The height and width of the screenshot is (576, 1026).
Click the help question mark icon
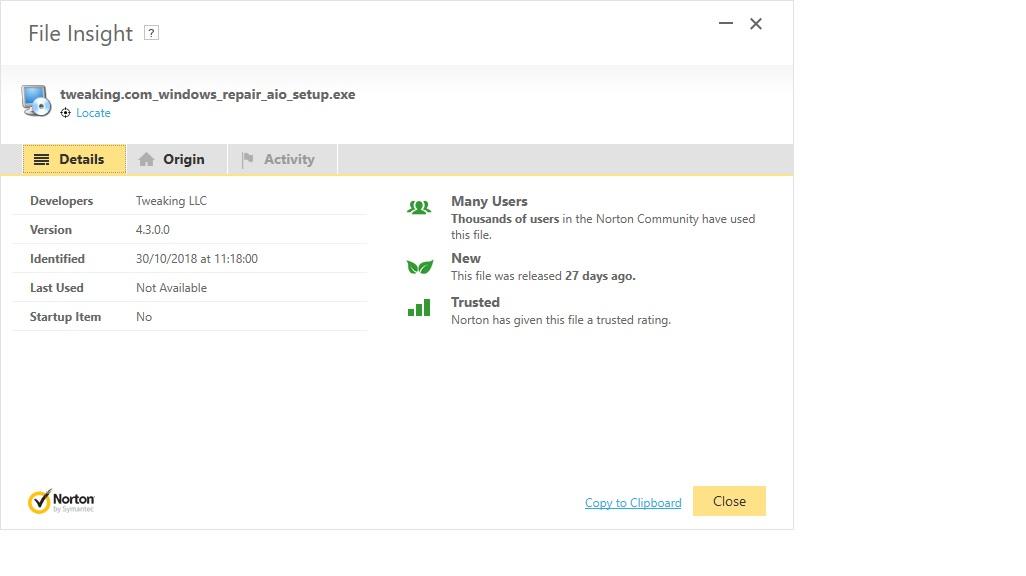151,33
